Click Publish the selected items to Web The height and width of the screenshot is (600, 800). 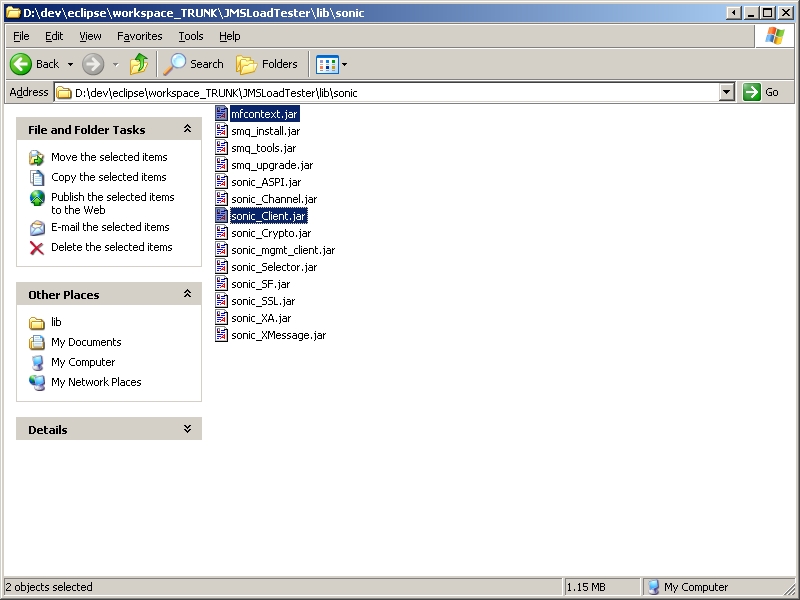click(x=113, y=204)
